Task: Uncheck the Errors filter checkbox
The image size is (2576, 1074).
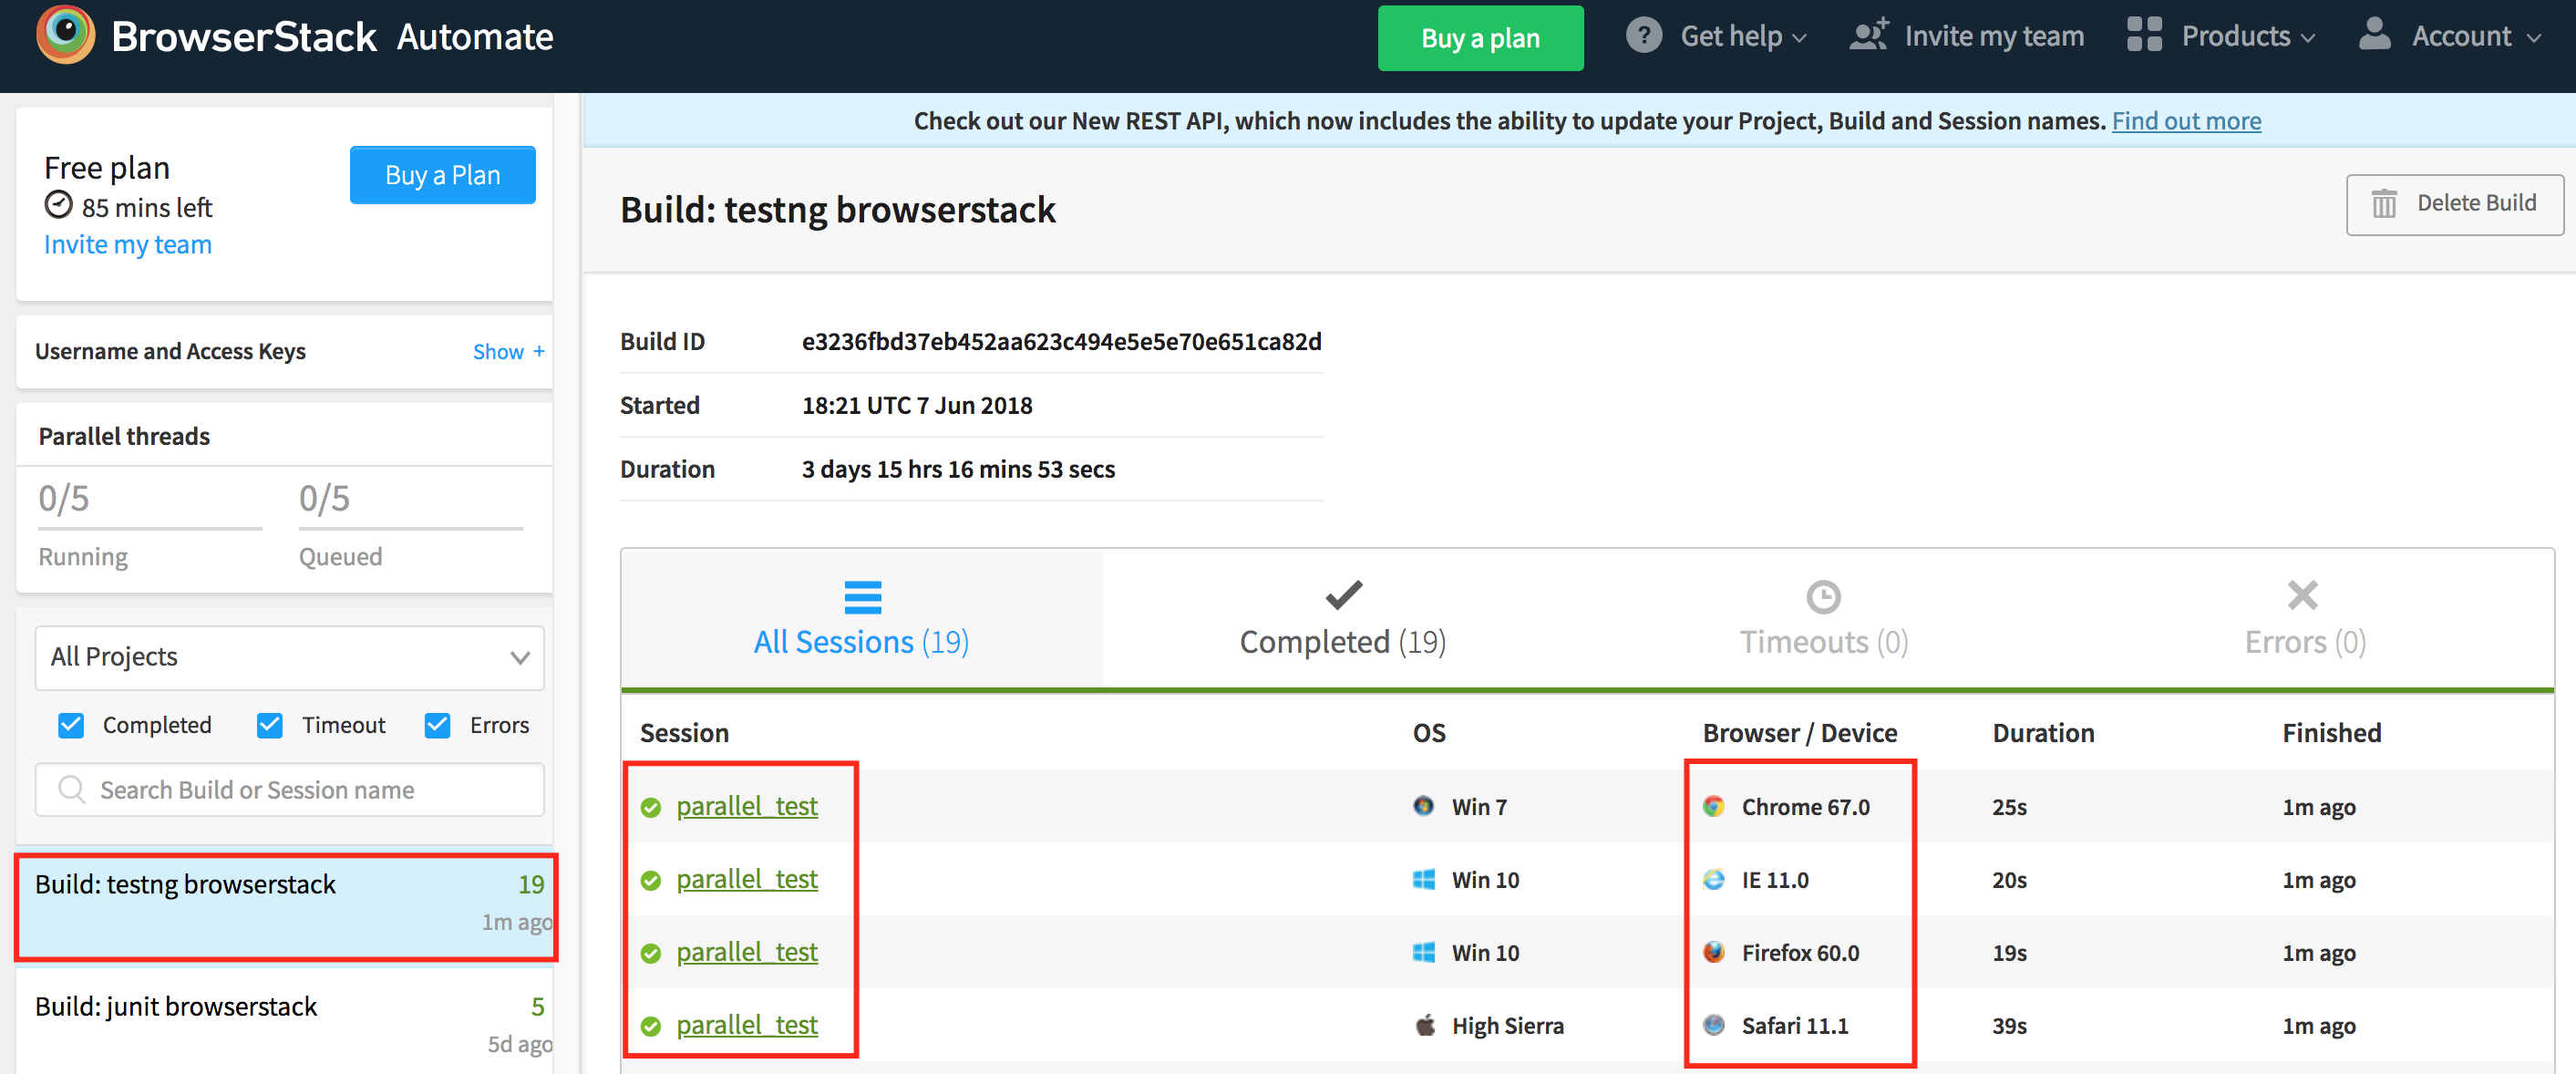Action: click(437, 725)
